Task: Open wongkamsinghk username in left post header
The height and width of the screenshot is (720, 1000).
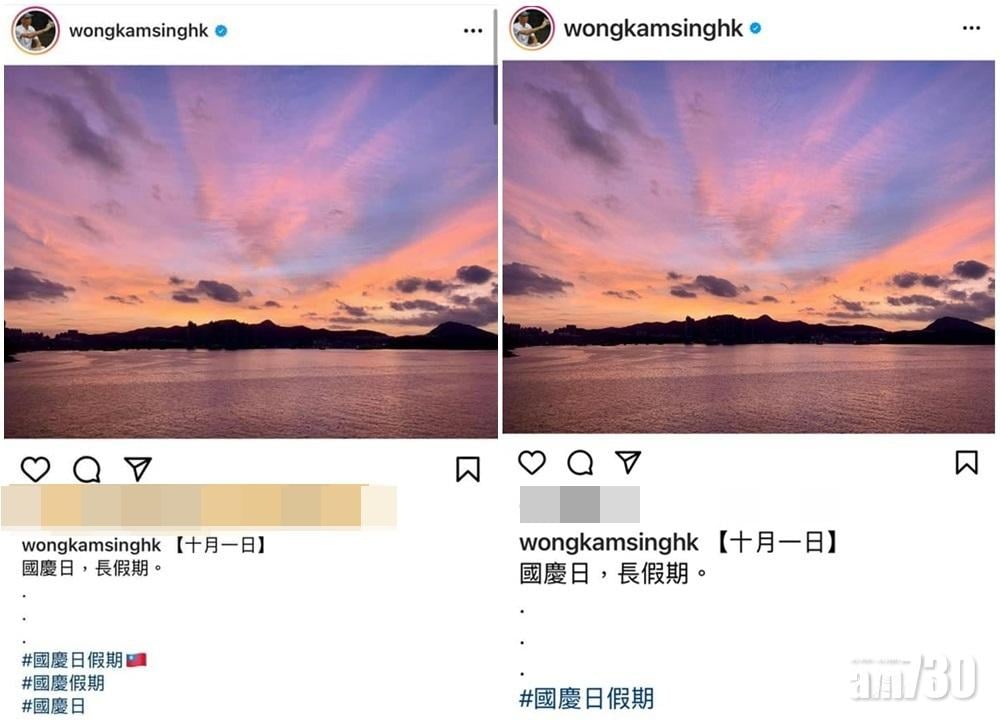Action: click(x=138, y=31)
